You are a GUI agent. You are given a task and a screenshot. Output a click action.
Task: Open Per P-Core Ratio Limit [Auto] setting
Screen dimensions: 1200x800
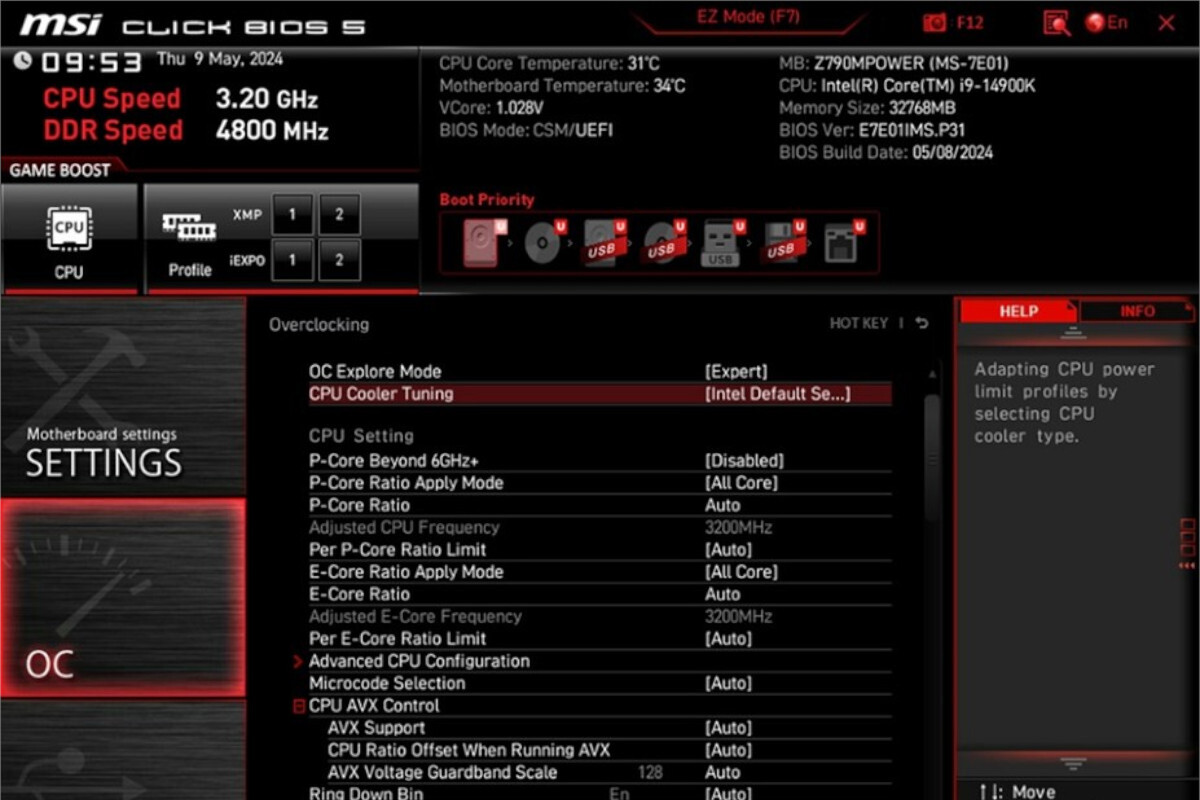(727, 550)
